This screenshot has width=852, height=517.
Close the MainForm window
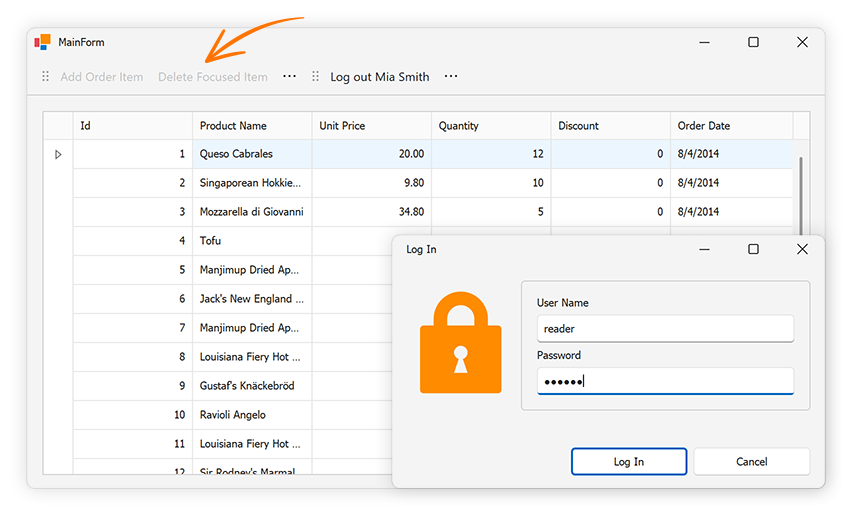click(x=802, y=42)
